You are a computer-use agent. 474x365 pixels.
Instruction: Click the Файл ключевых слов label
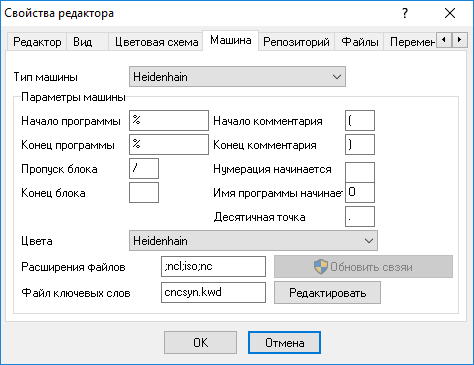76,293
